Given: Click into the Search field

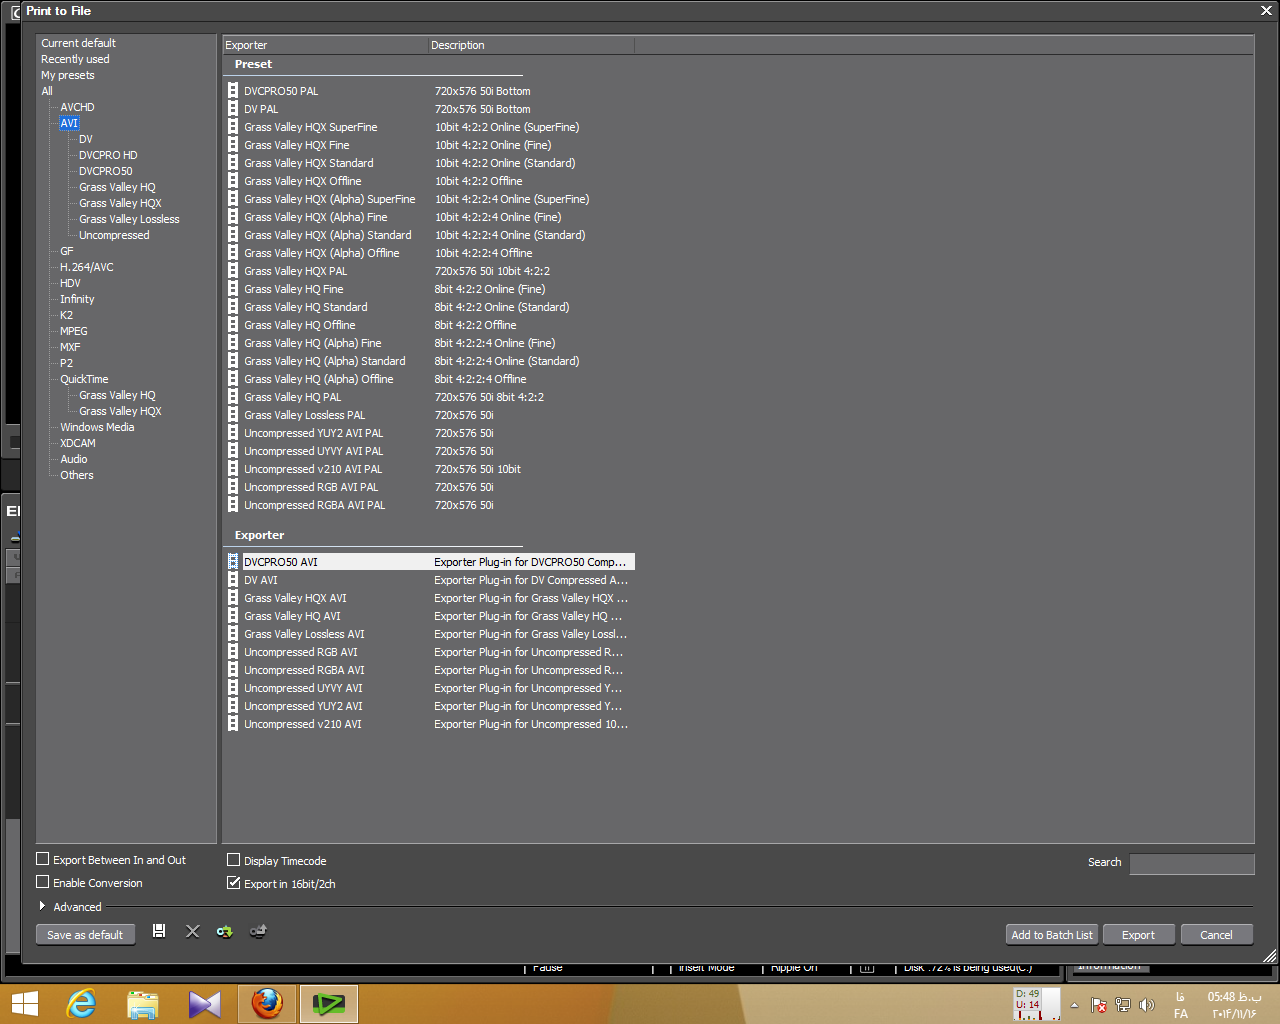Looking at the screenshot, I should pos(1192,864).
